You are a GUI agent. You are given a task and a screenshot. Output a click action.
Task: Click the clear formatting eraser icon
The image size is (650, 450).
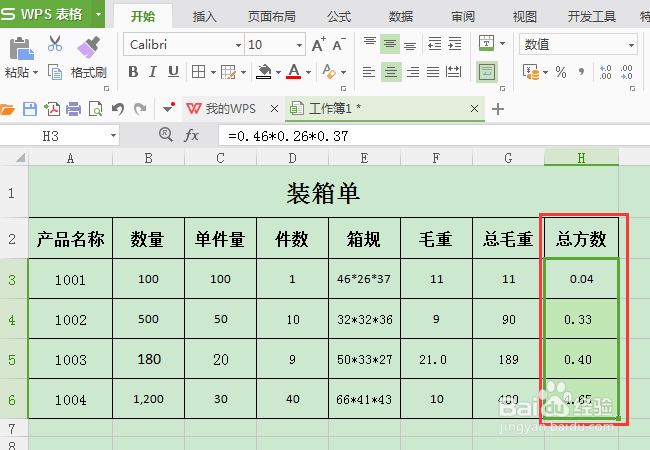coord(329,72)
